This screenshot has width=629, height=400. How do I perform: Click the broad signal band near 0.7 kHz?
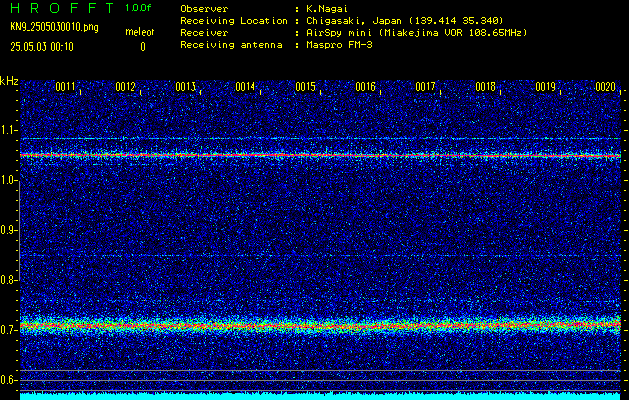click(x=320, y=325)
